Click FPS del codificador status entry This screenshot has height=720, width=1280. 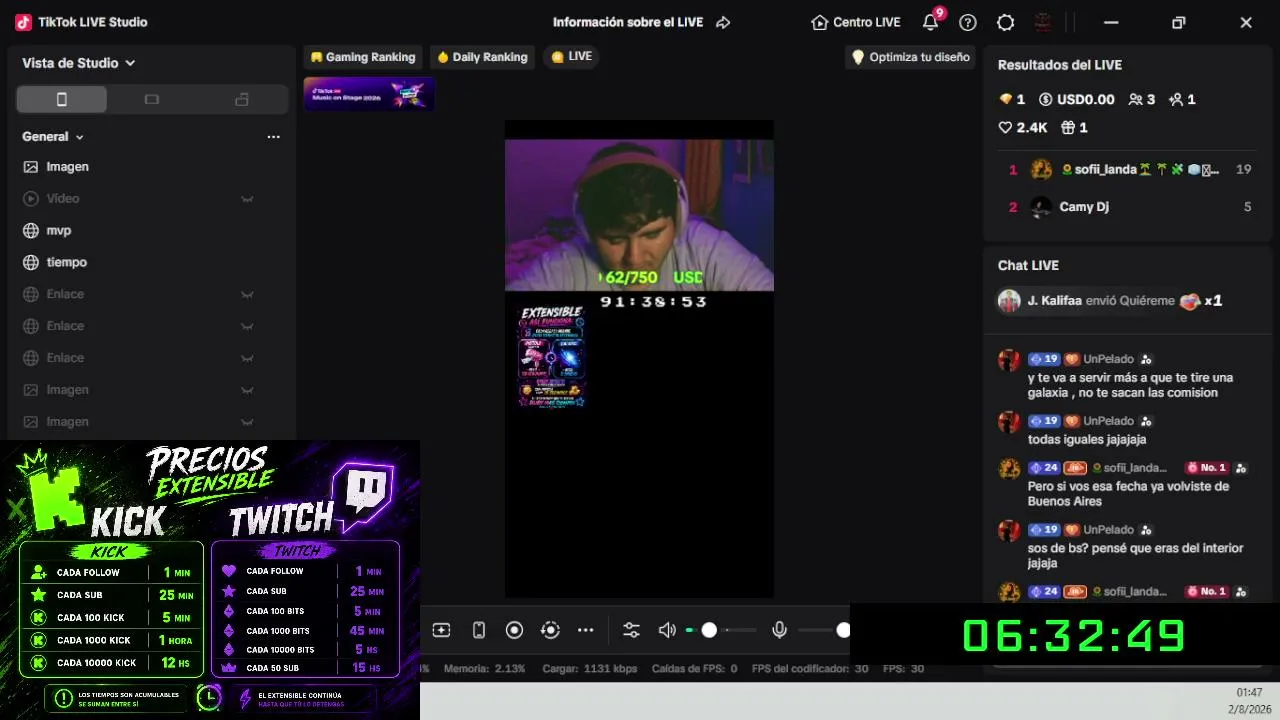click(810, 669)
